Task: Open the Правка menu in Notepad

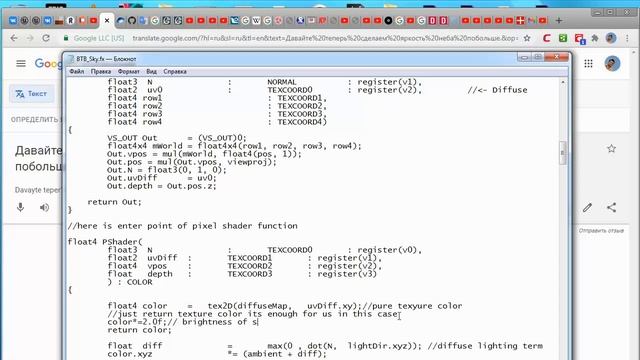Action: coord(101,71)
